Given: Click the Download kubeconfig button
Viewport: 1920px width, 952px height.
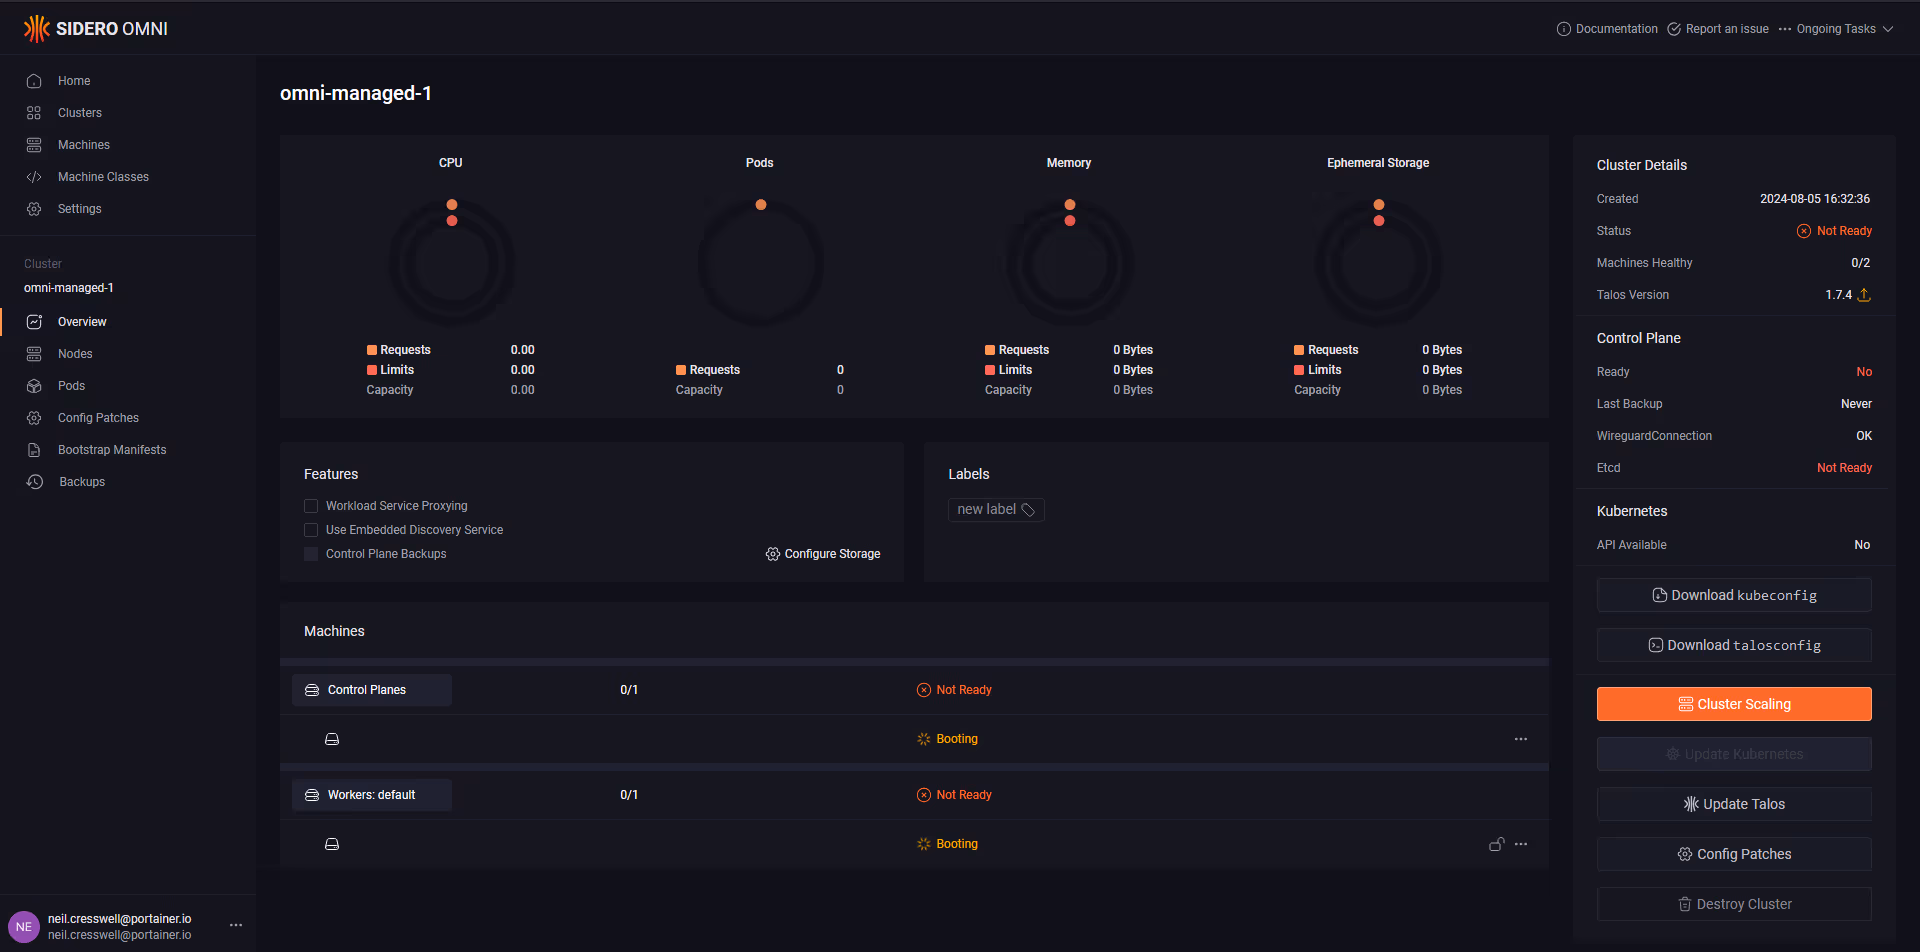Looking at the screenshot, I should (1734, 595).
